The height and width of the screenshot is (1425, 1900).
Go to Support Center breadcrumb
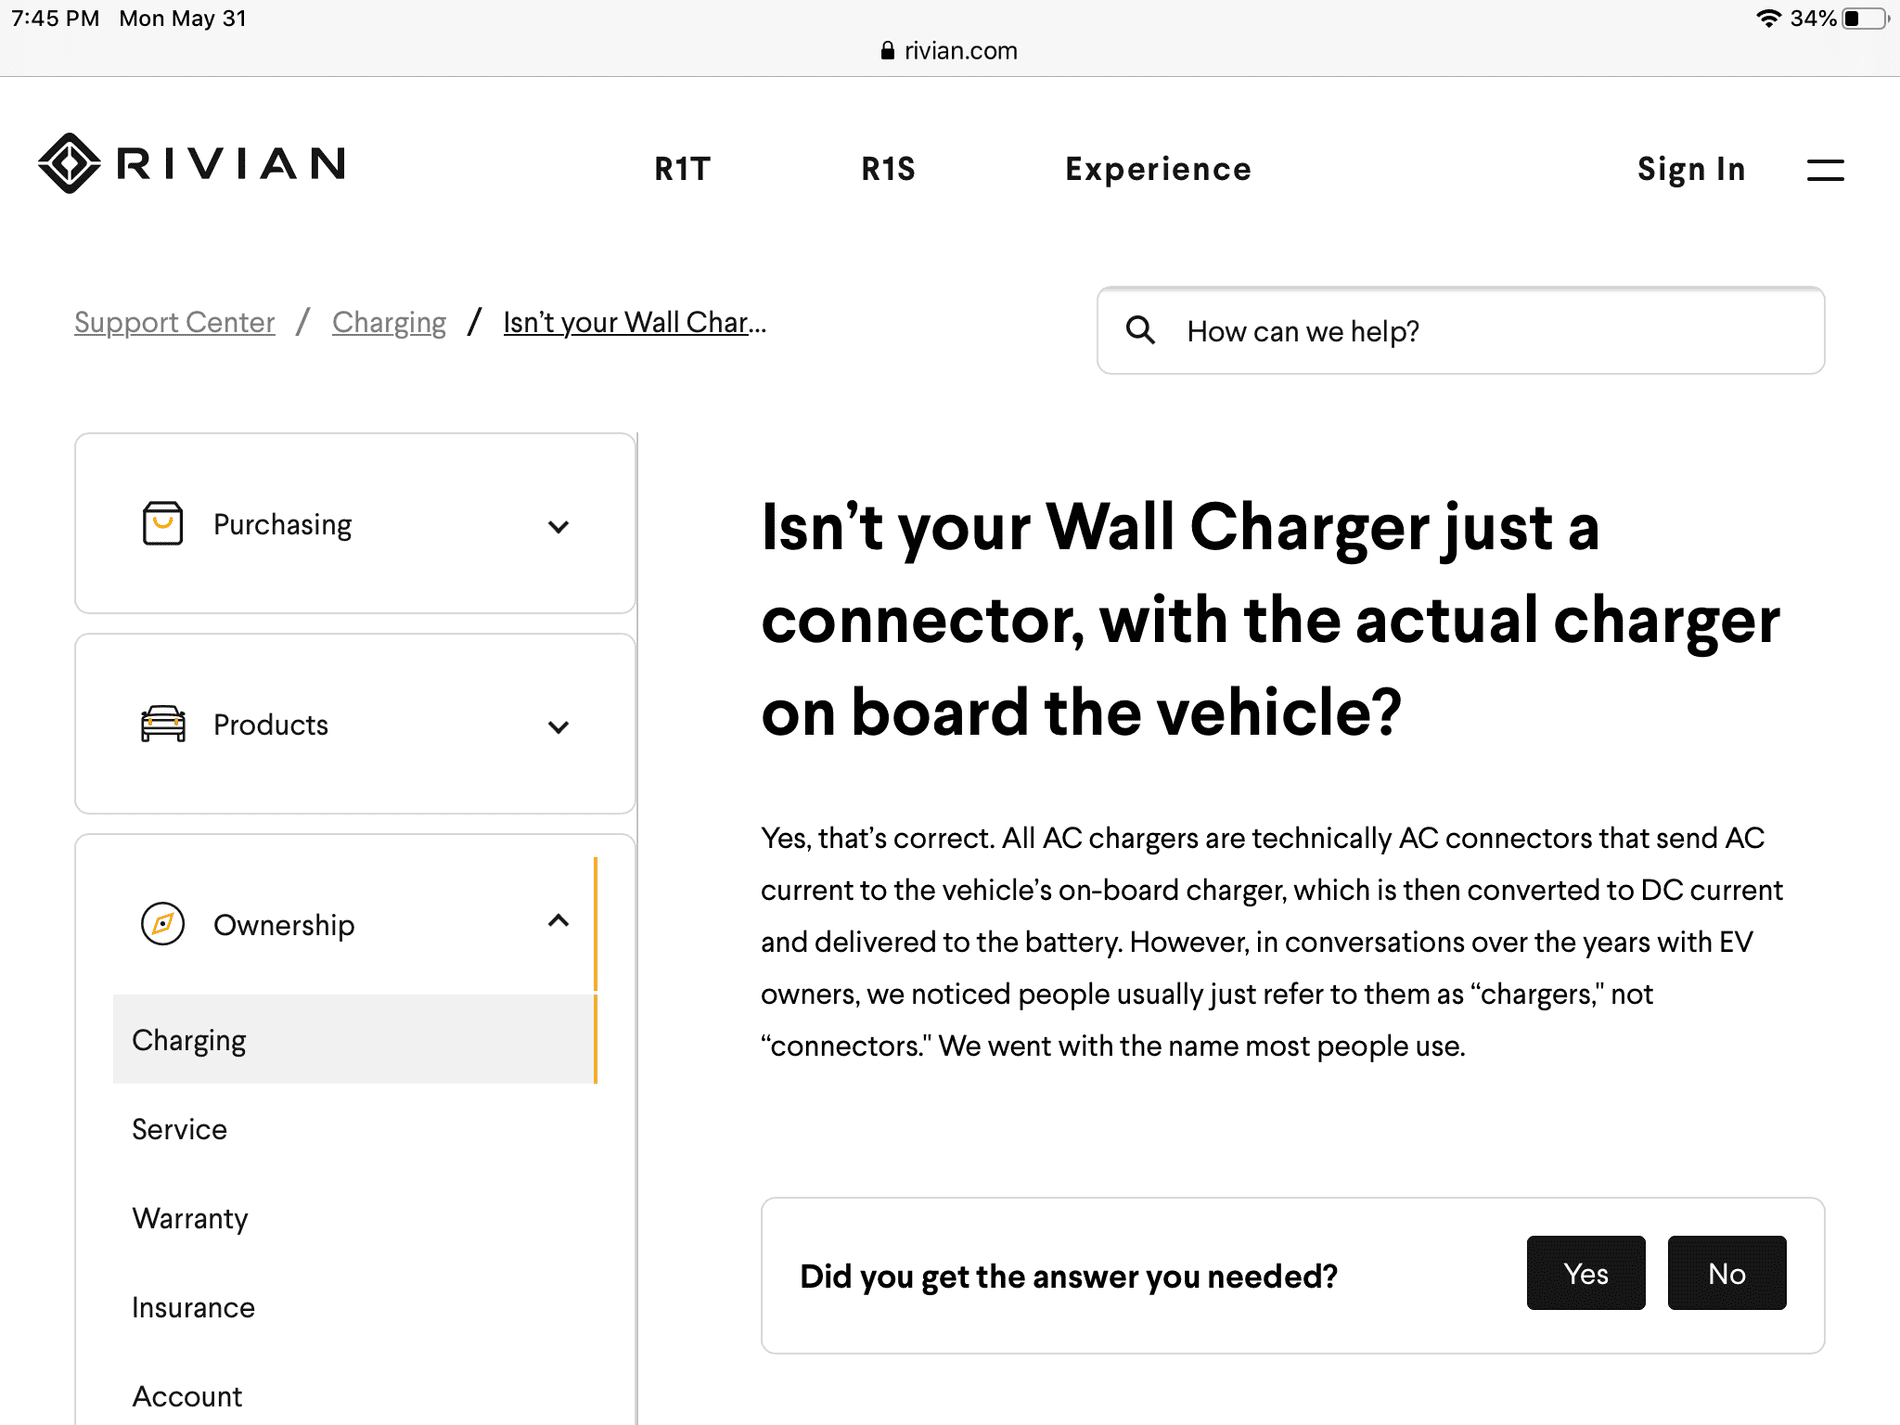[174, 322]
